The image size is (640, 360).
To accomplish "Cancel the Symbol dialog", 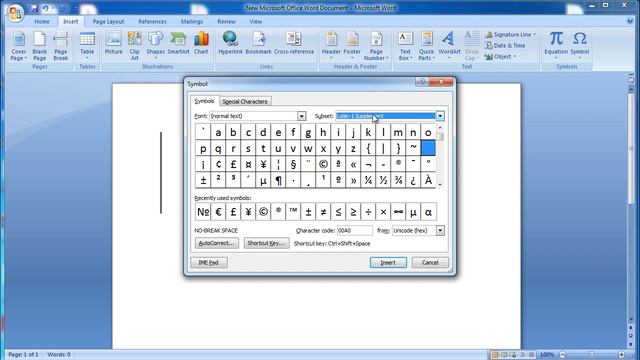I will [x=430, y=262].
